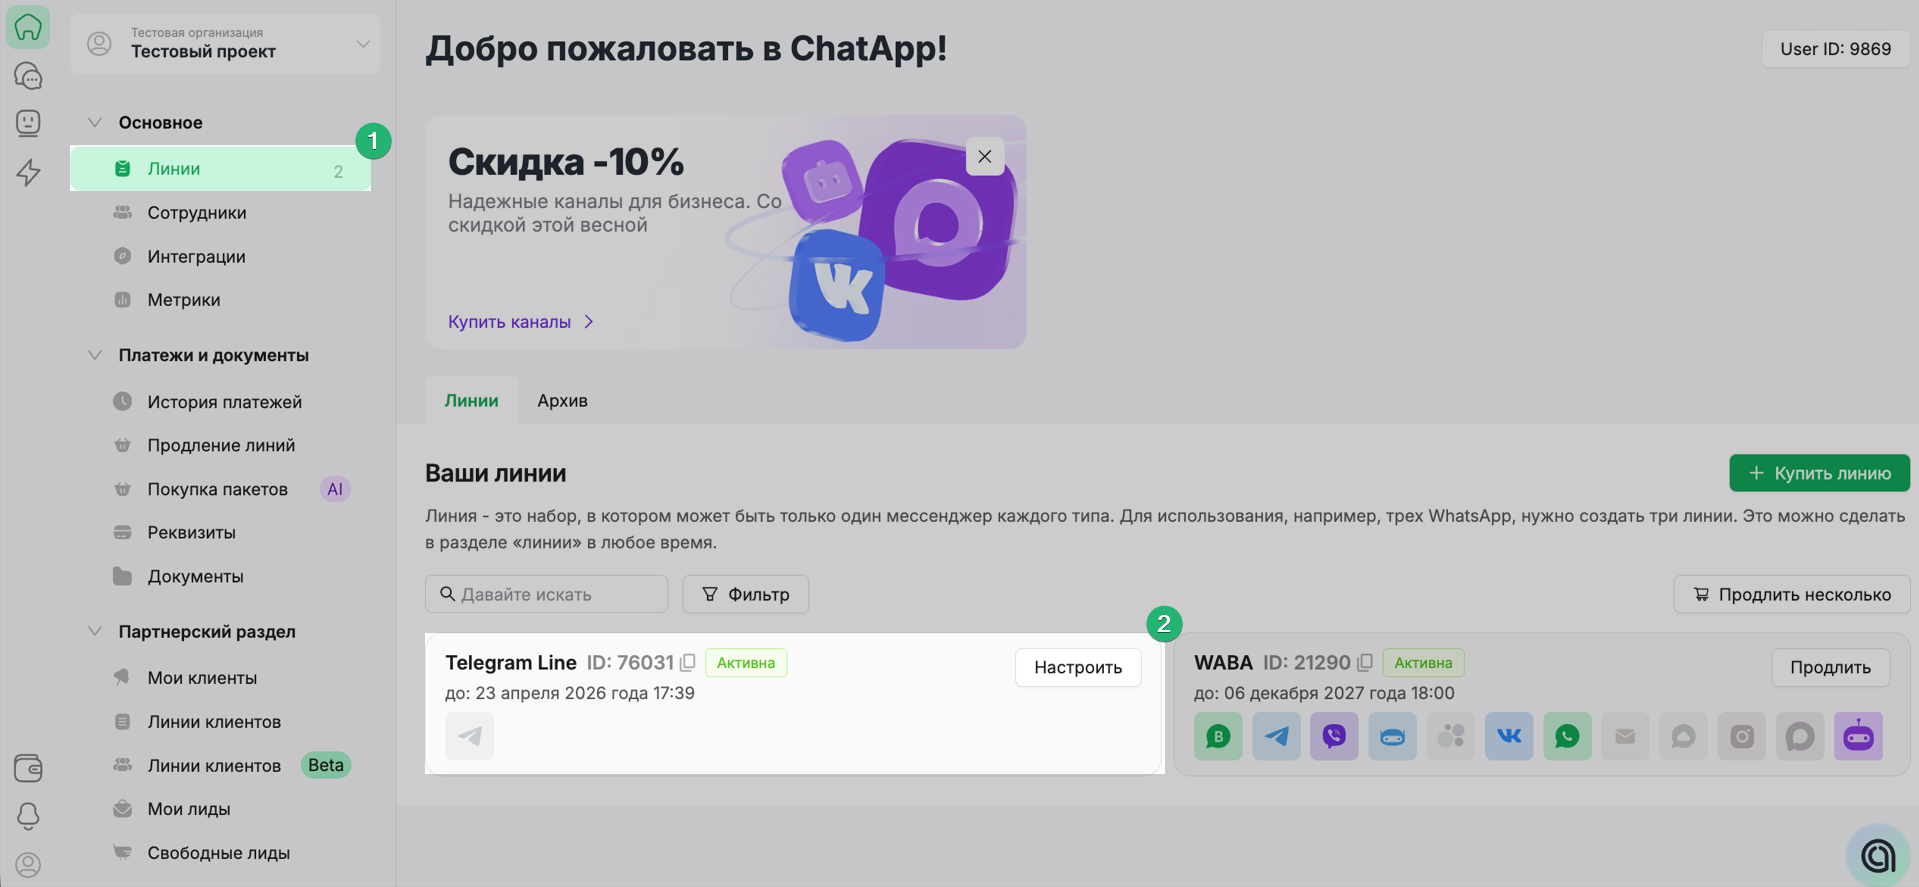Click the wallet icon in left rail

(28, 768)
